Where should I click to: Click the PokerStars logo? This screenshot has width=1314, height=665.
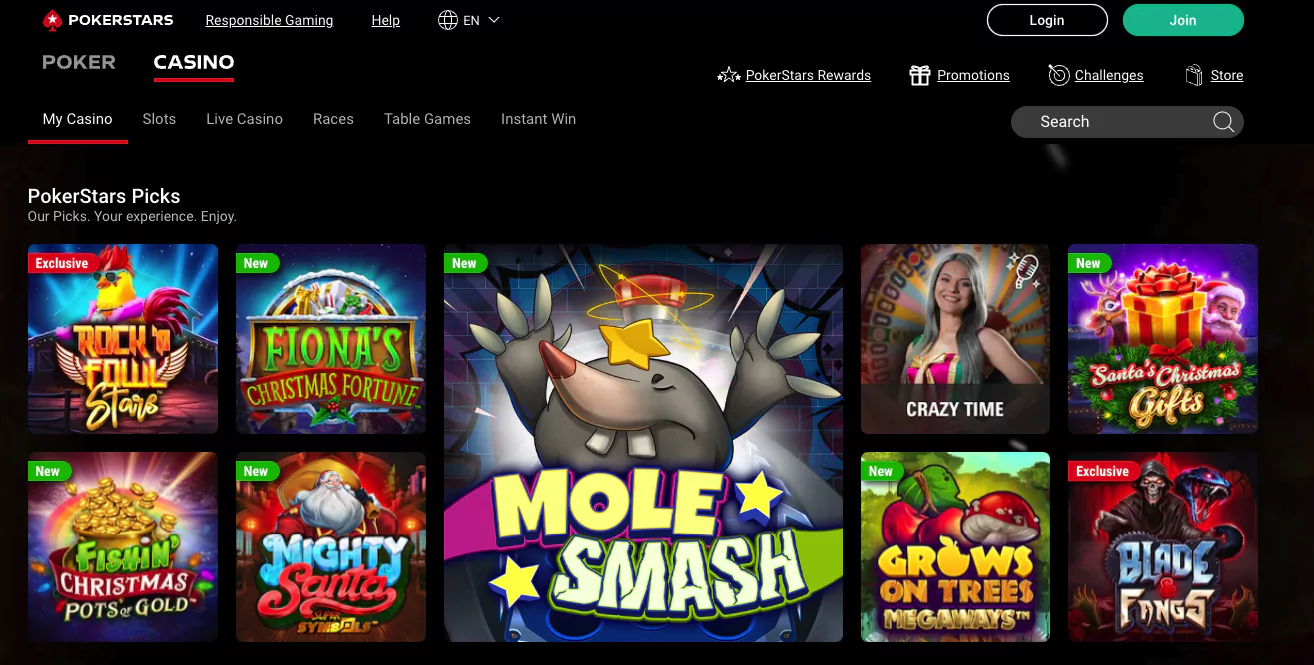(108, 20)
